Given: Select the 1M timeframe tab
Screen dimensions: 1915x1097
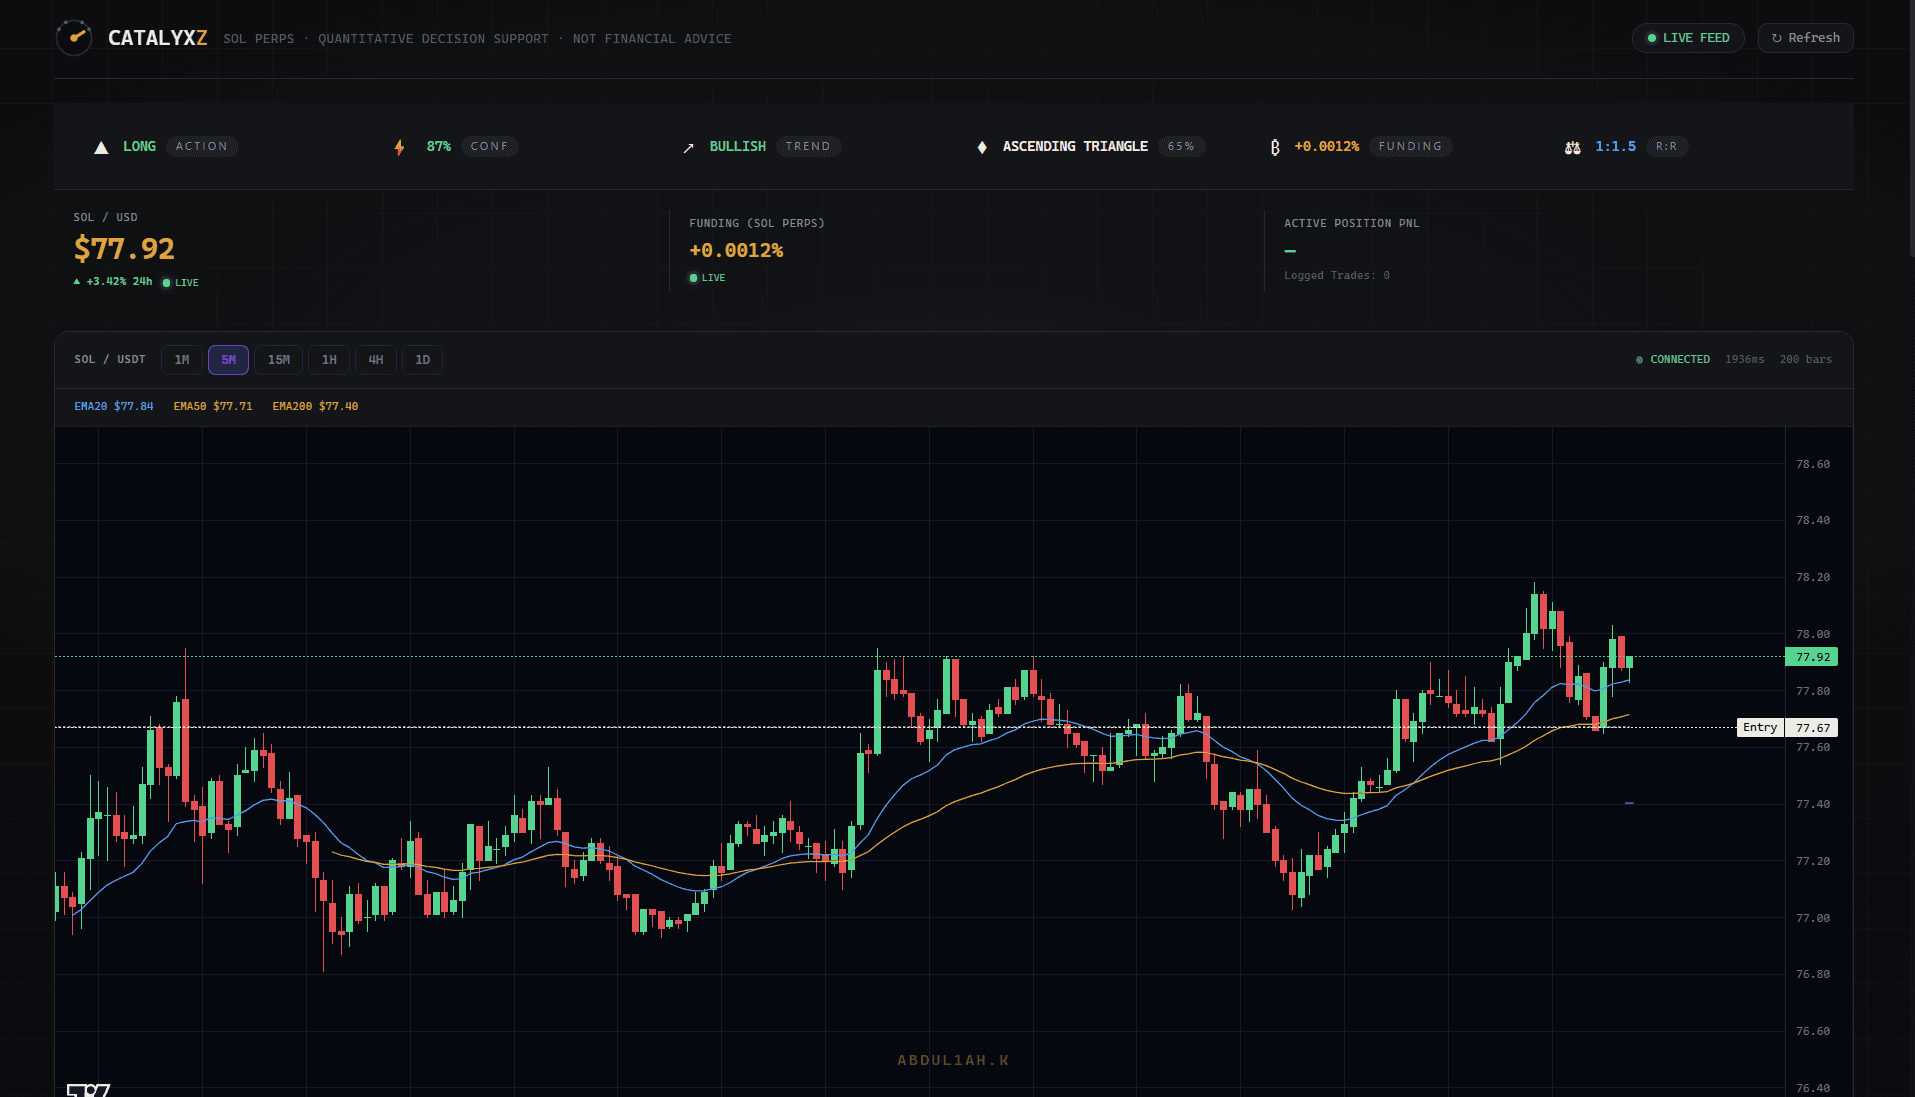Looking at the screenshot, I should (182, 360).
